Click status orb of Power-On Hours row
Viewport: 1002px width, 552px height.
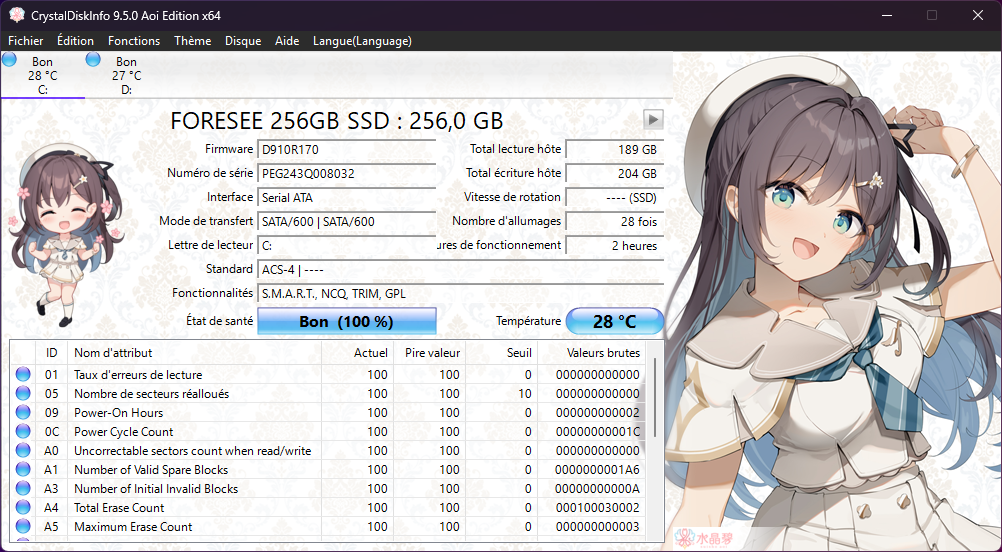[23, 413]
